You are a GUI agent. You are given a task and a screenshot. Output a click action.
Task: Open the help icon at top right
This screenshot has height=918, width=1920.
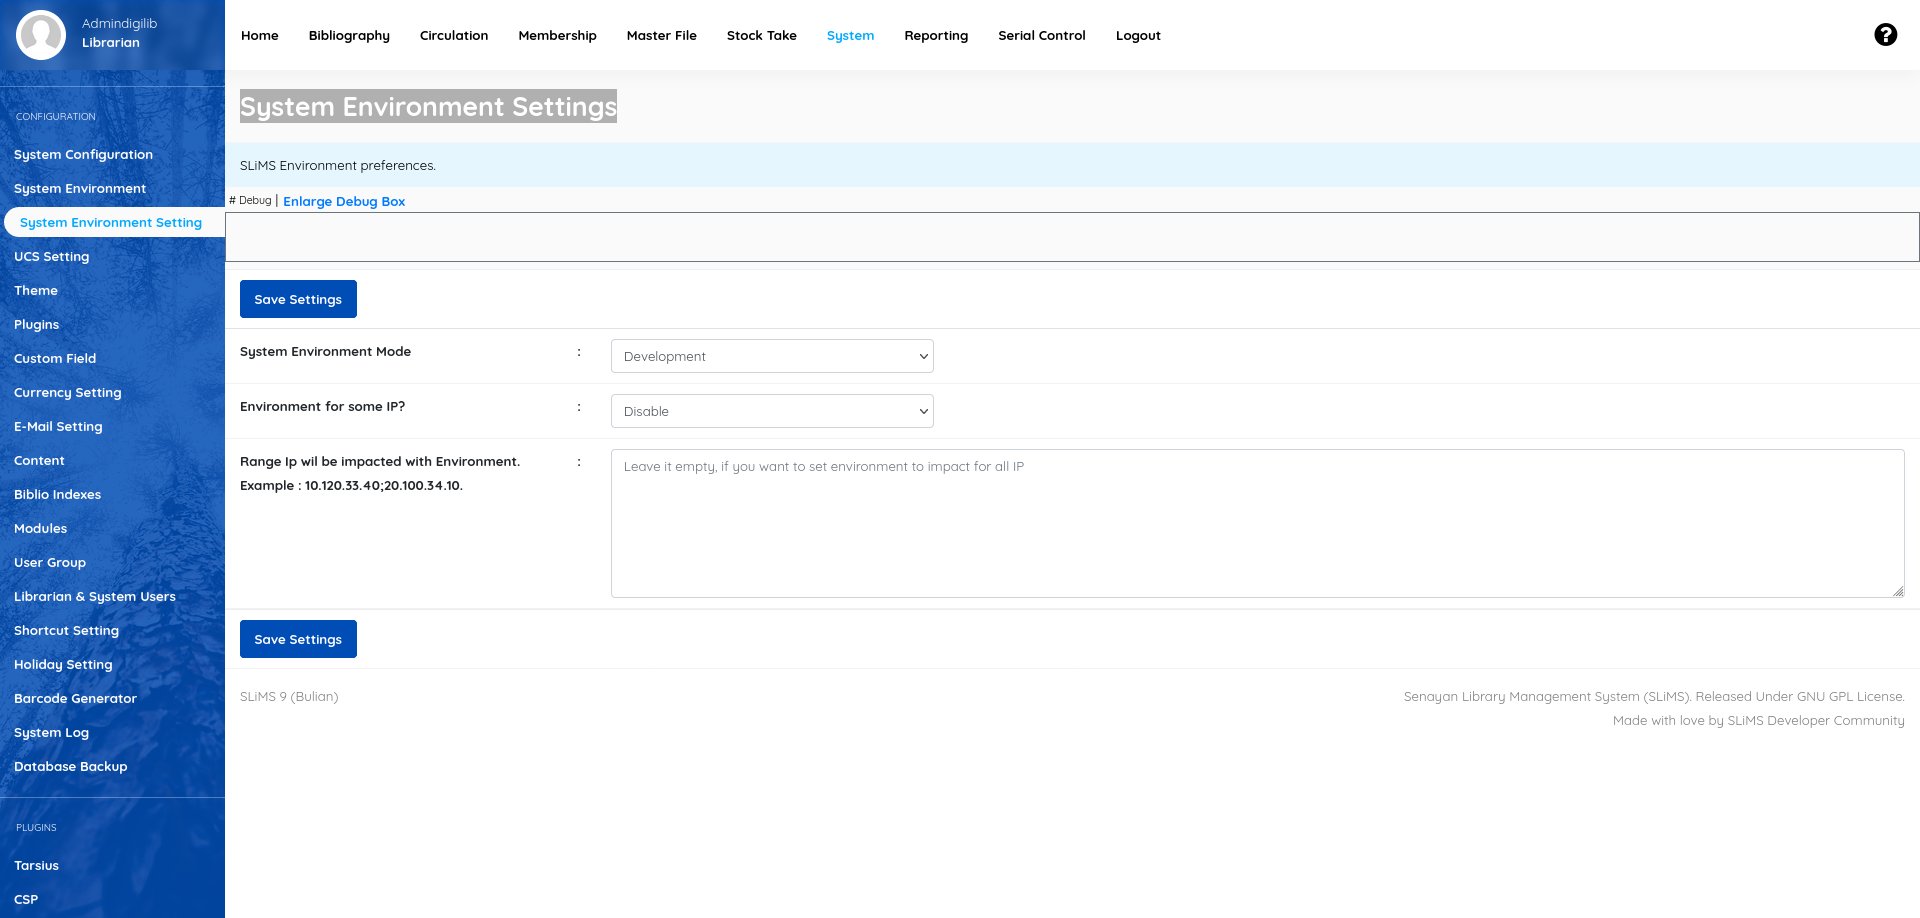[1885, 34]
